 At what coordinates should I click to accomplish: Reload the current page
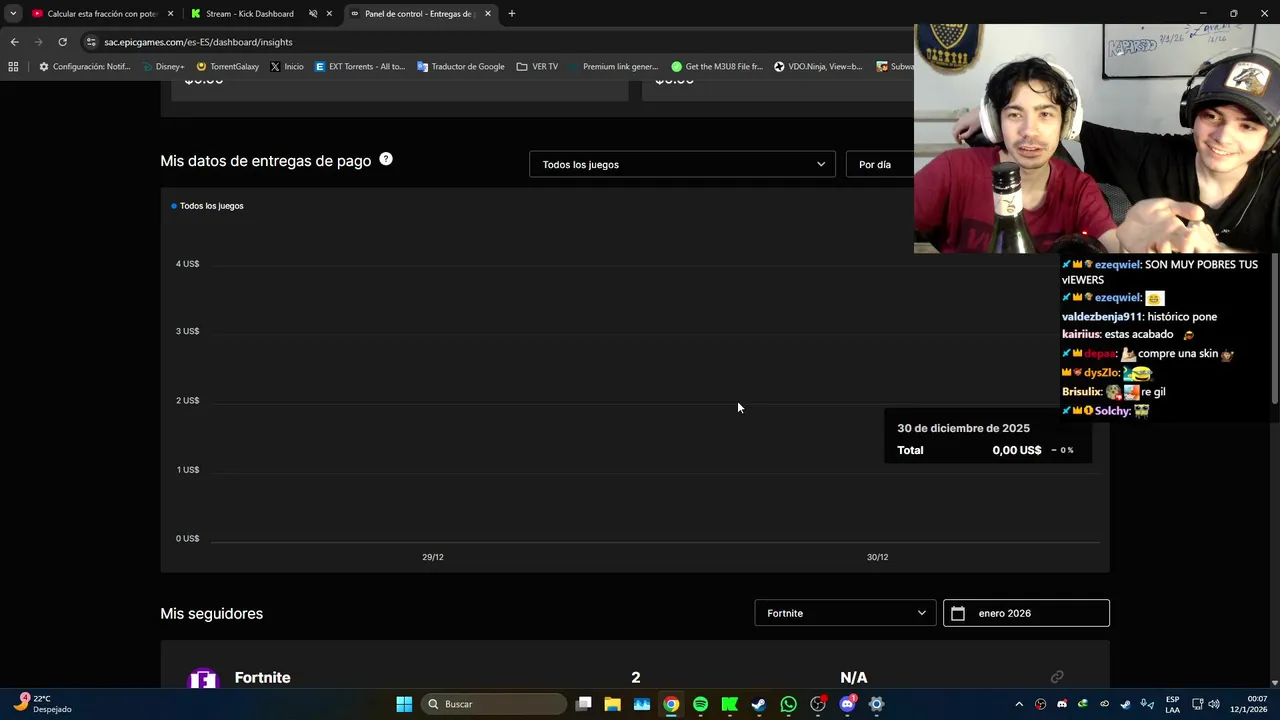pos(62,42)
